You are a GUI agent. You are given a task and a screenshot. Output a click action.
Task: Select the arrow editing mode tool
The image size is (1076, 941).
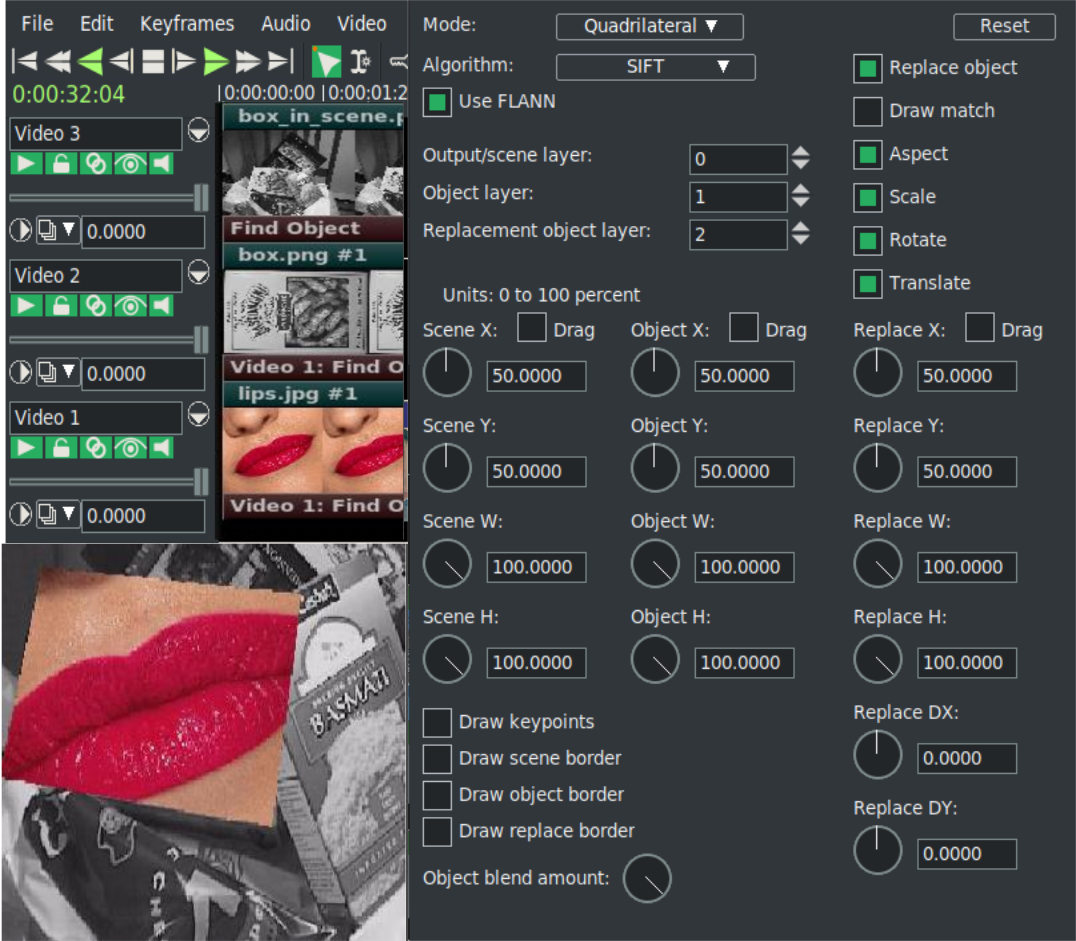click(326, 62)
